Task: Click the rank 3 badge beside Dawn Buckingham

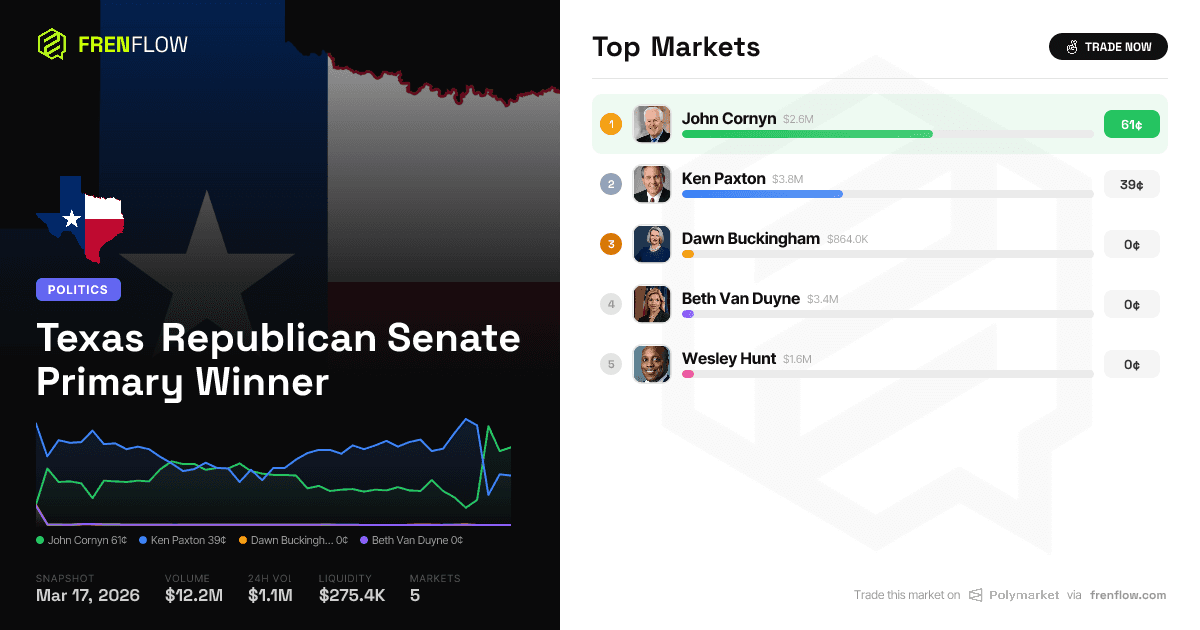Action: pos(611,244)
